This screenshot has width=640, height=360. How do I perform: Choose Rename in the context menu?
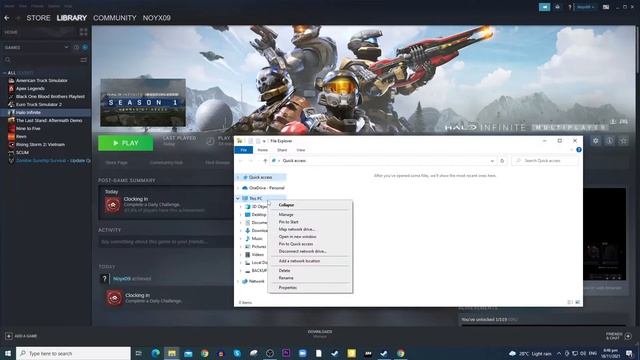[x=310, y=278]
